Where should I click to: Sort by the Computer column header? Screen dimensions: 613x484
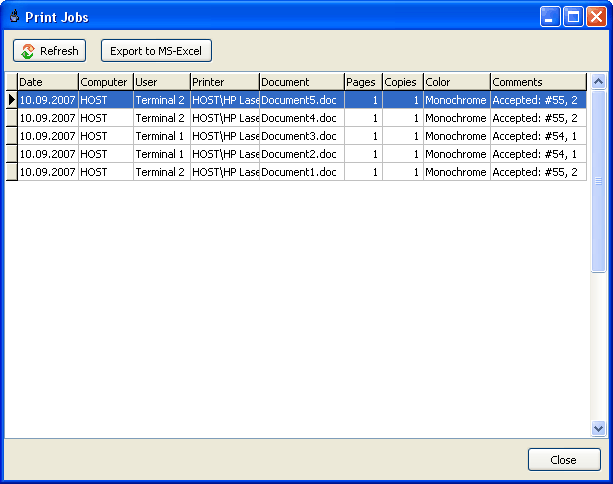pos(105,82)
